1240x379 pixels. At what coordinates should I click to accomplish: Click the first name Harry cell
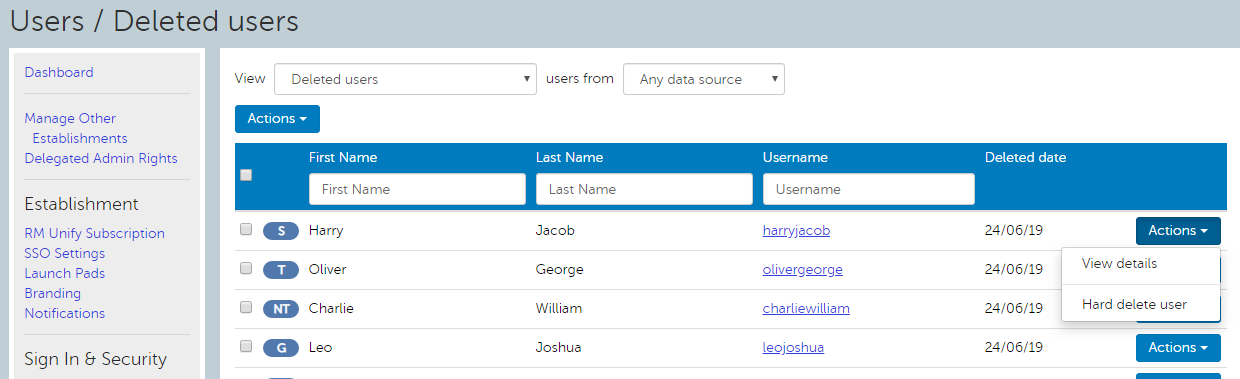[326, 231]
